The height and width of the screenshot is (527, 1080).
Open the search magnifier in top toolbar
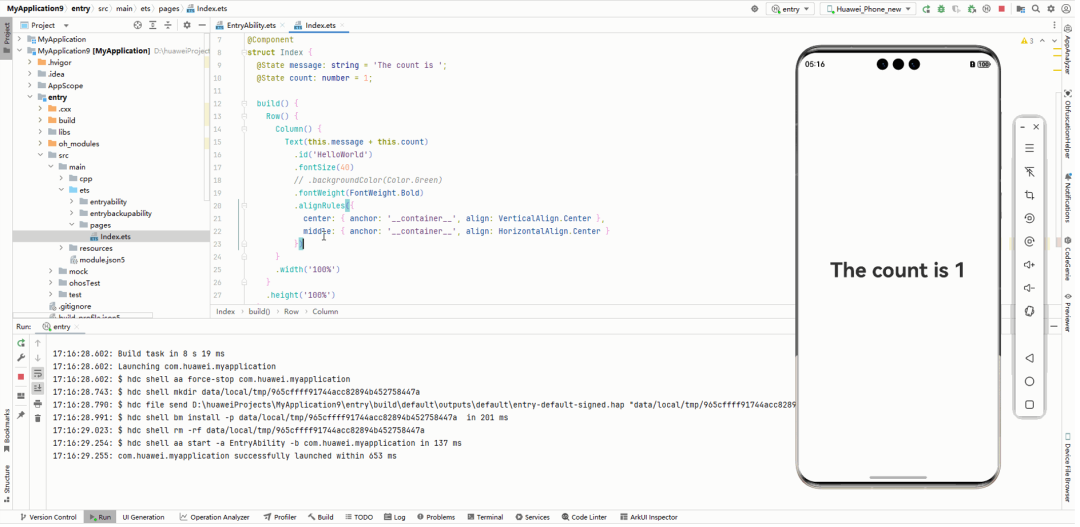(x=1036, y=9)
